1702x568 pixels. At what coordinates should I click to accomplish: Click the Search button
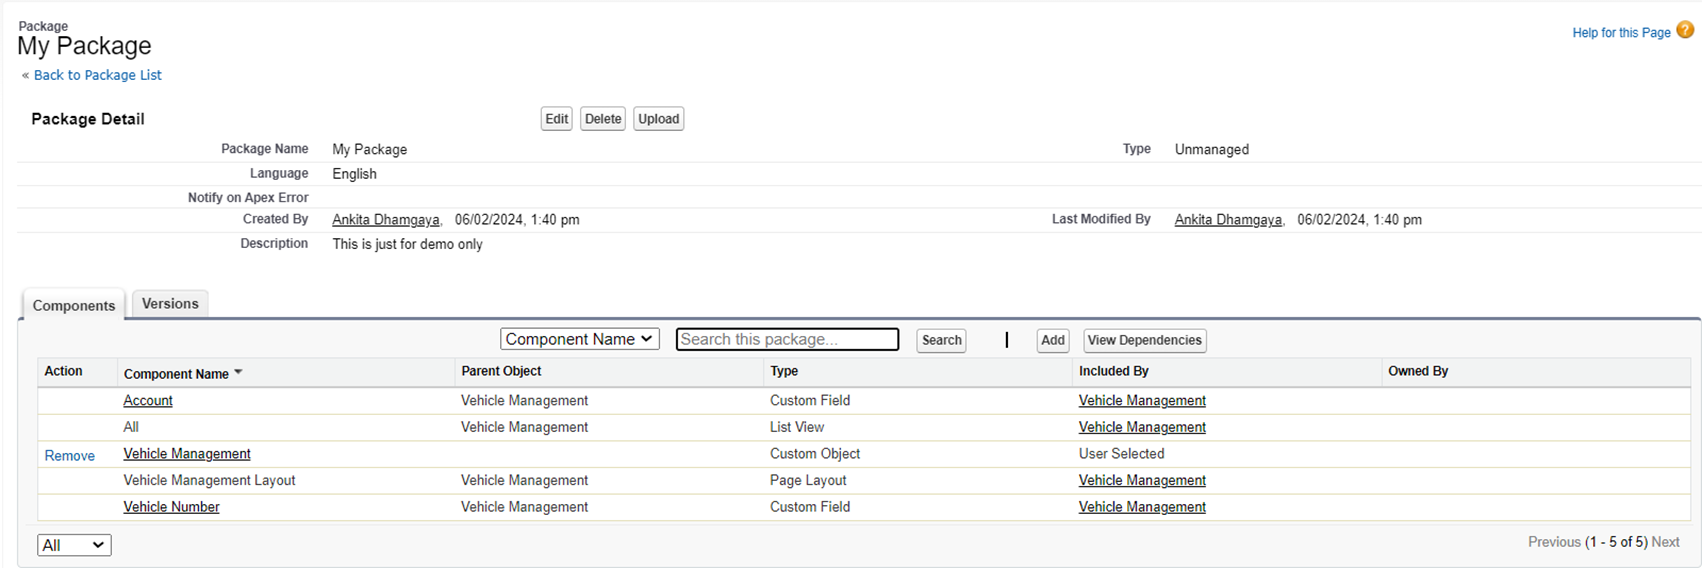[941, 340]
